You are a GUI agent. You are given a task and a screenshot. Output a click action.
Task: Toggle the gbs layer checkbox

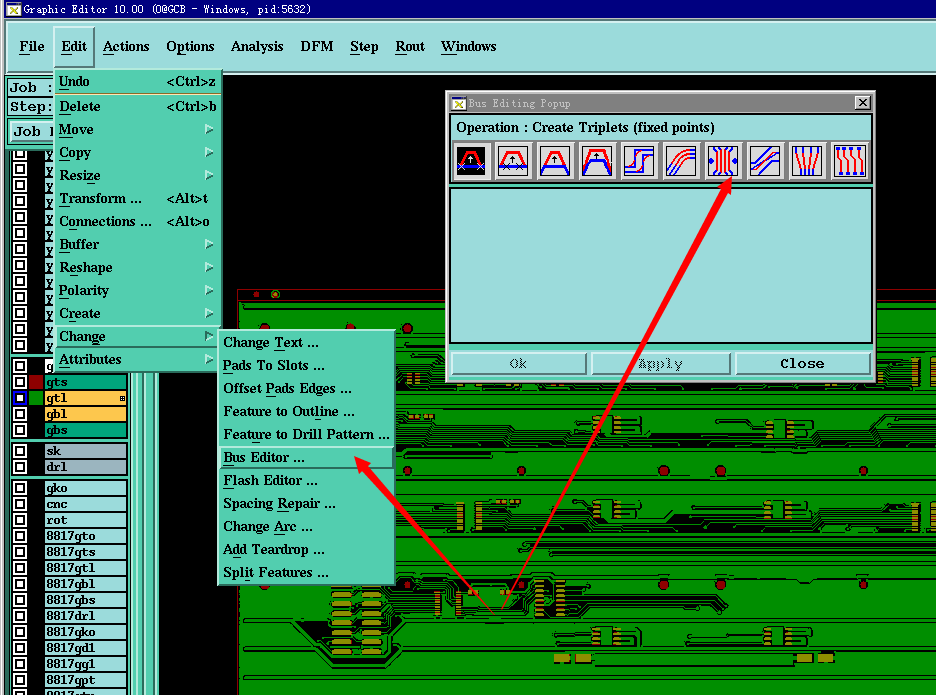tap(20, 430)
